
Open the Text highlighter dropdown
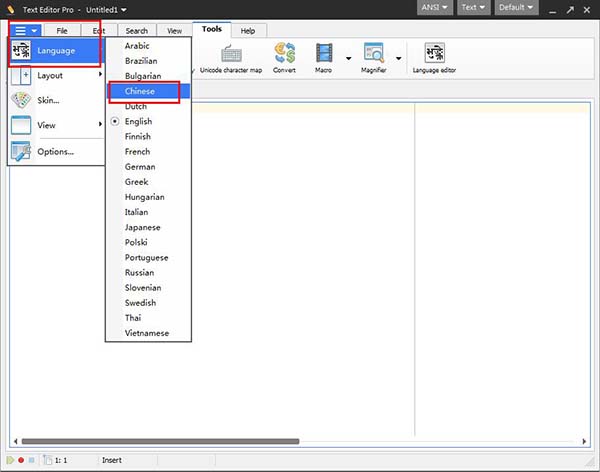click(x=474, y=8)
